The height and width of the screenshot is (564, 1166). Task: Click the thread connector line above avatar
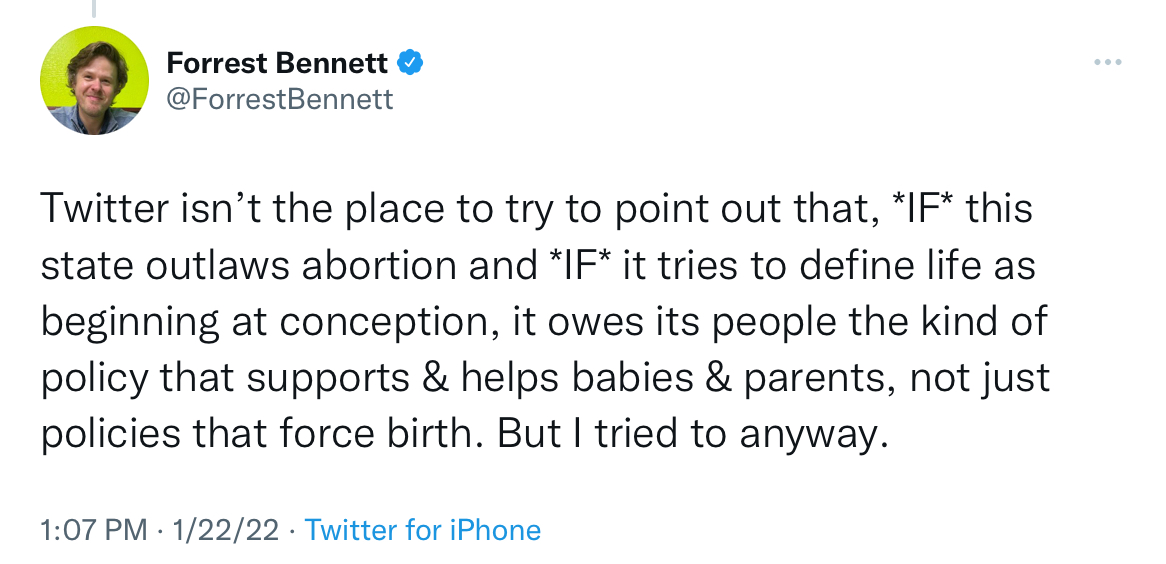pyautogui.click(x=95, y=8)
